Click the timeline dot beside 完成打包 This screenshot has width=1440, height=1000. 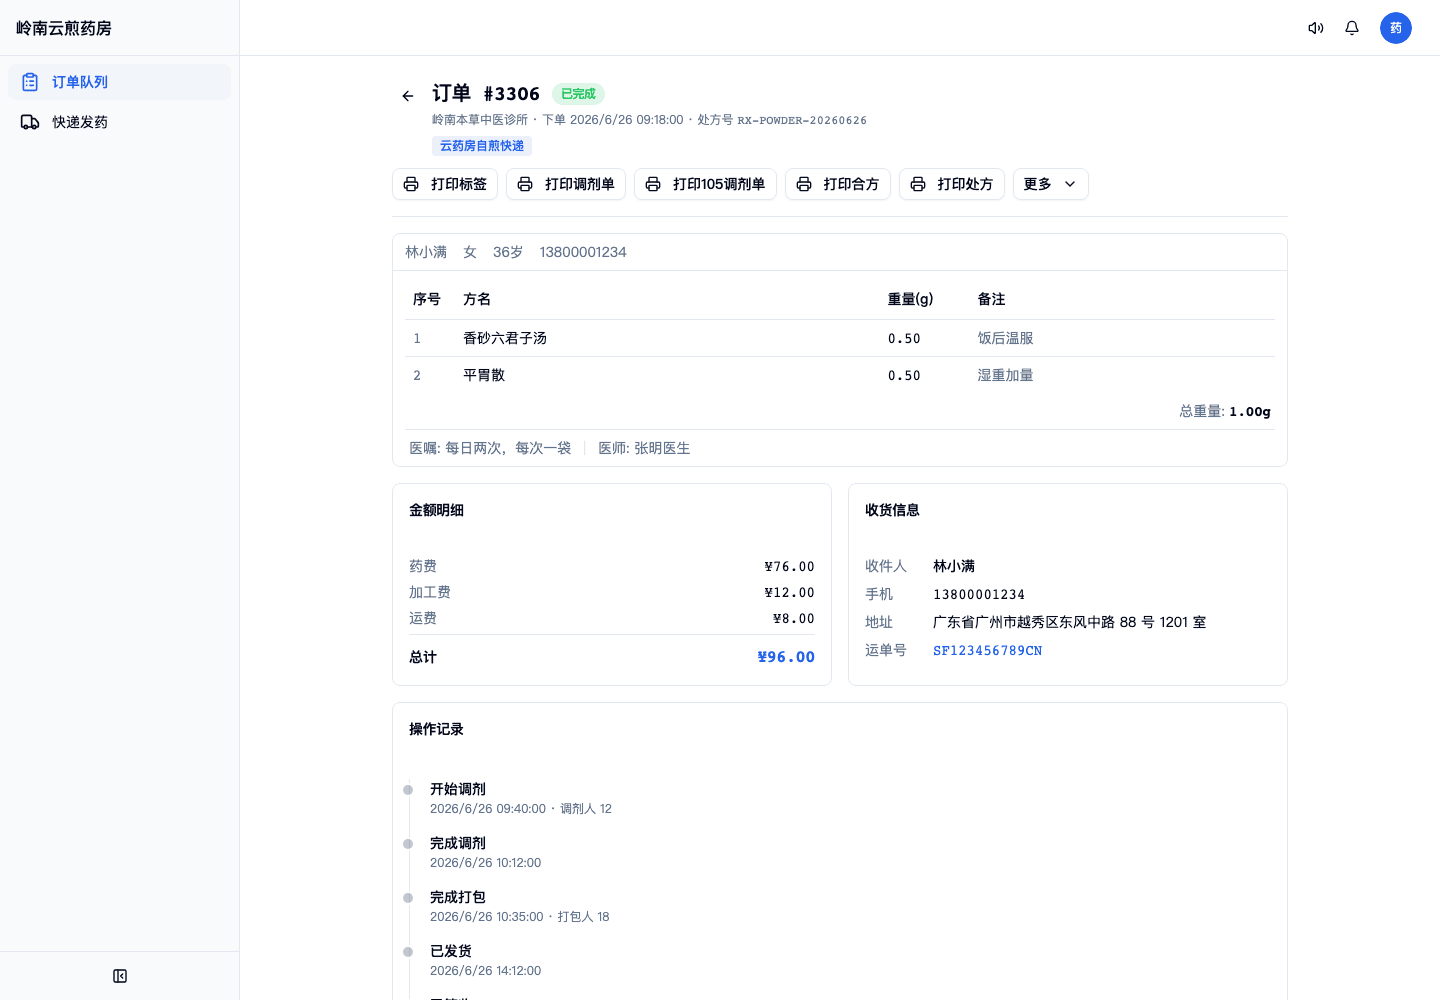[x=408, y=898]
